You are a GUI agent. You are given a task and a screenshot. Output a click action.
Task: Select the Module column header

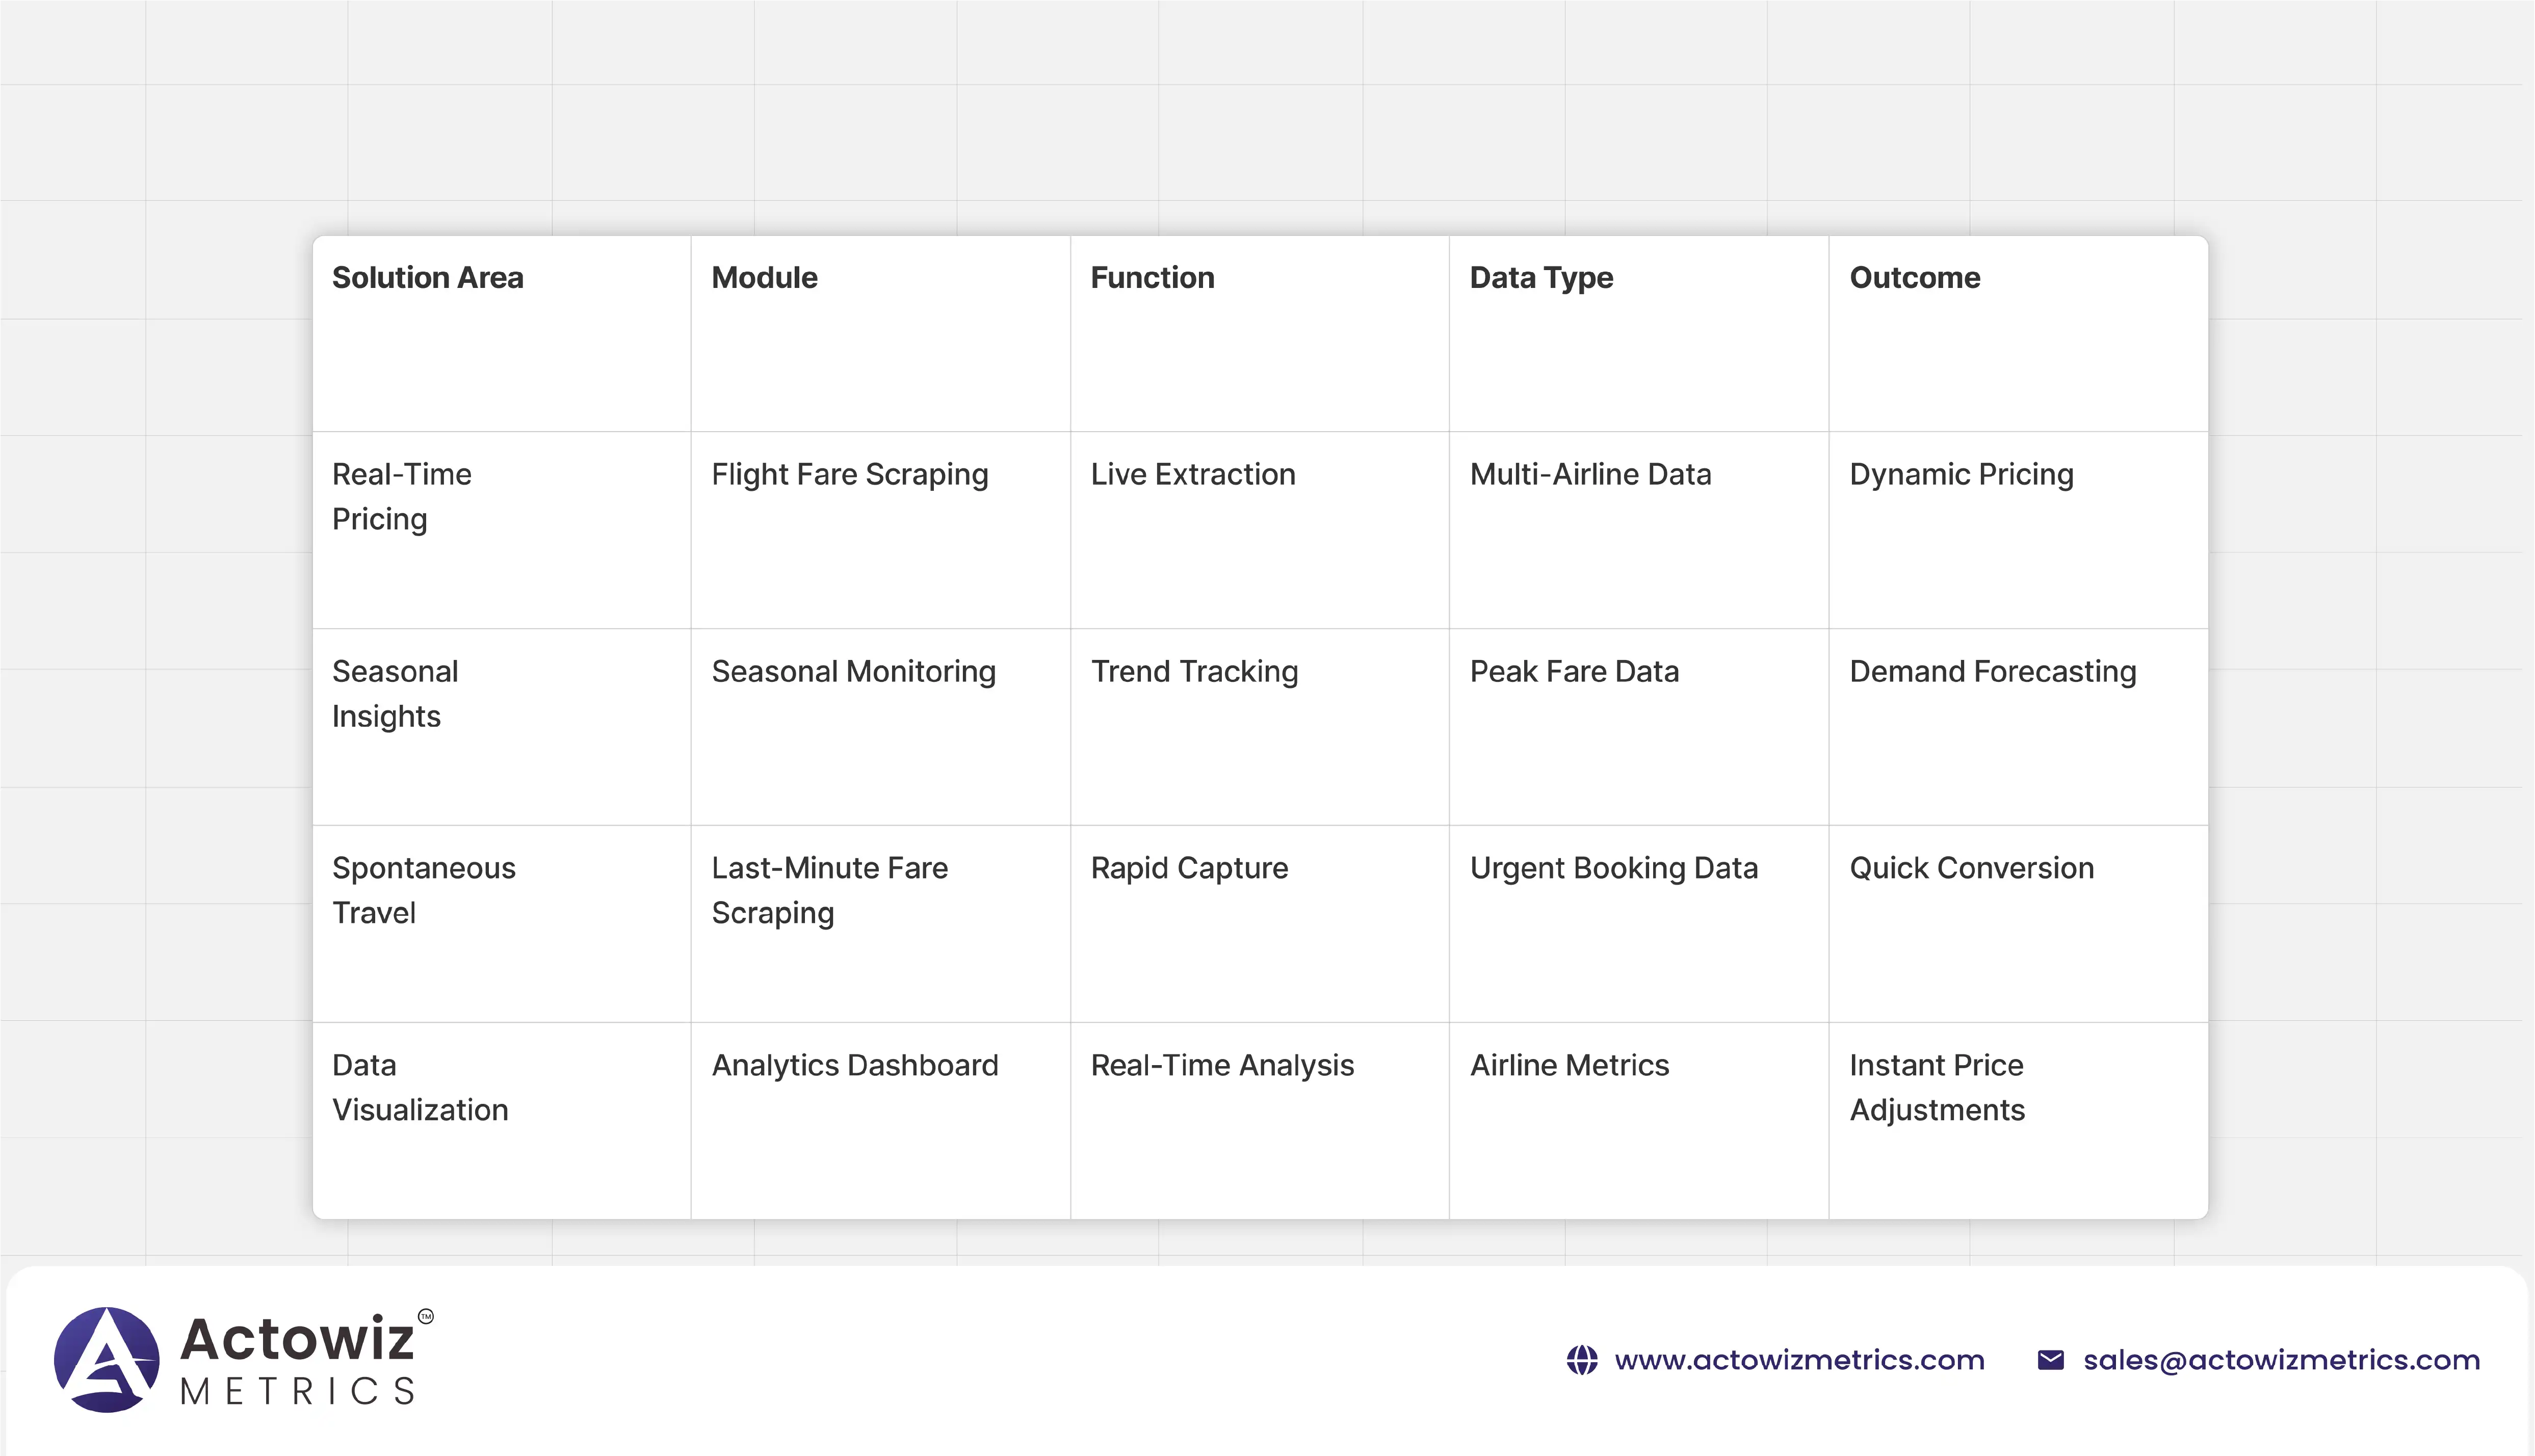764,278
